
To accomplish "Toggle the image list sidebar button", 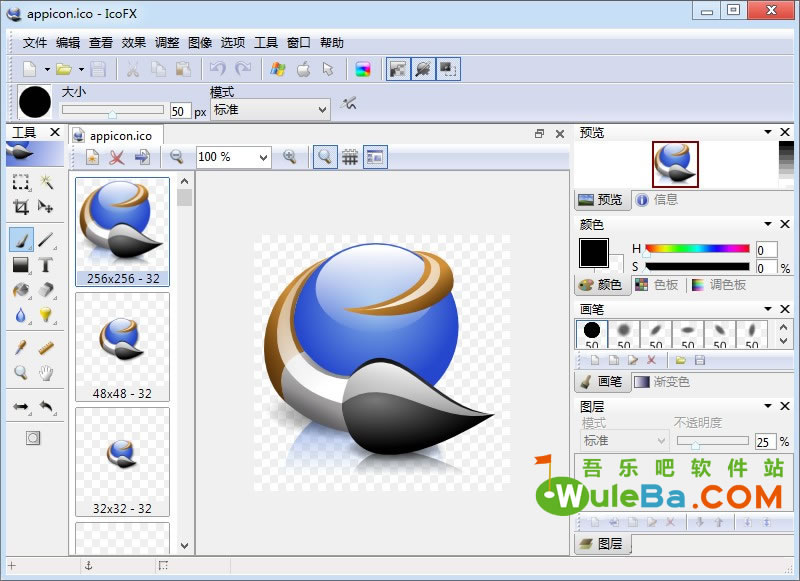I will (x=375, y=157).
